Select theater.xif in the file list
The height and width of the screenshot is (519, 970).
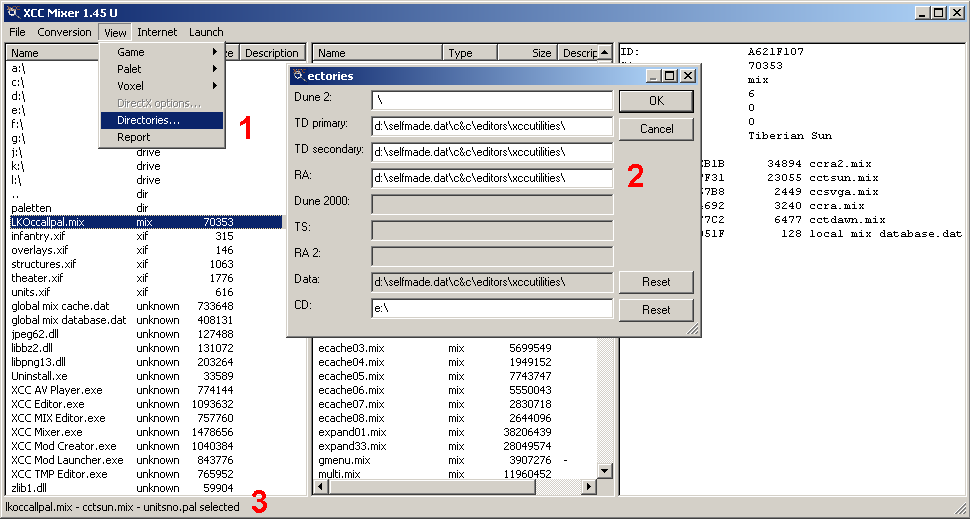click(37, 278)
